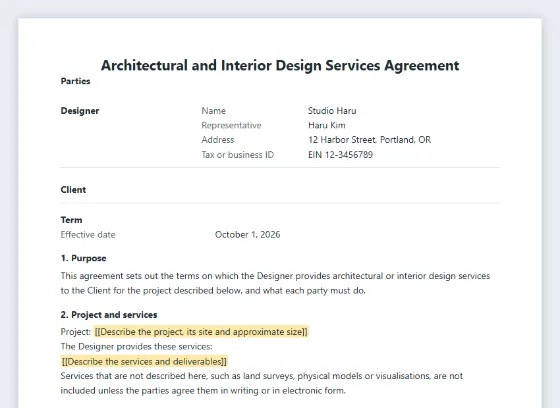
Task: Click the '2. Project and services' heading
Action: pyautogui.click(x=109, y=315)
